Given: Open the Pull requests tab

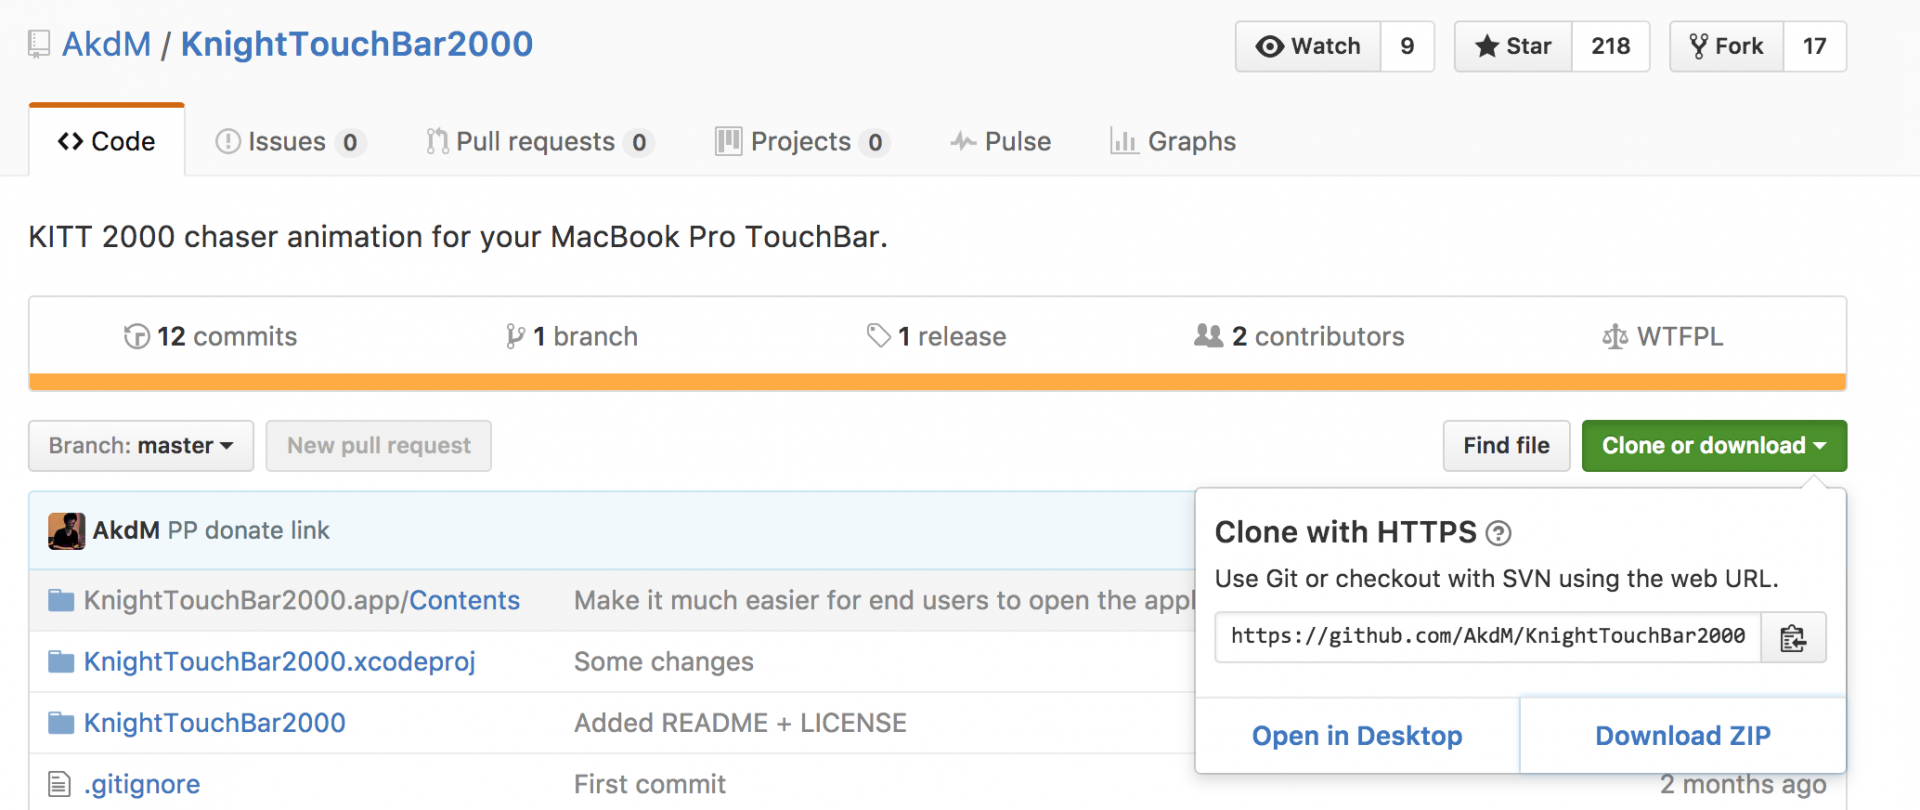Looking at the screenshot, I should pyautogui.click(x=535, y=142).
